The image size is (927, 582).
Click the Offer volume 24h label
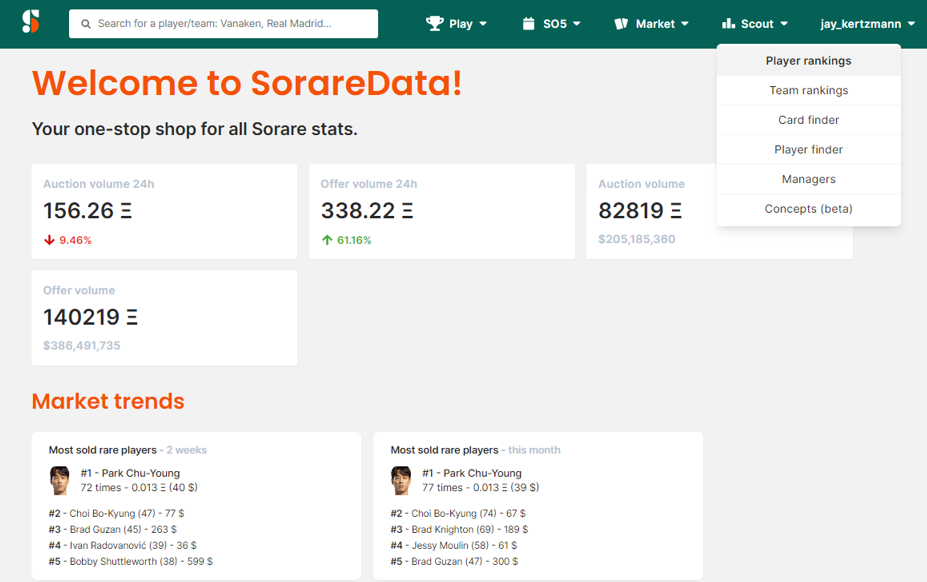pos(369,184)
